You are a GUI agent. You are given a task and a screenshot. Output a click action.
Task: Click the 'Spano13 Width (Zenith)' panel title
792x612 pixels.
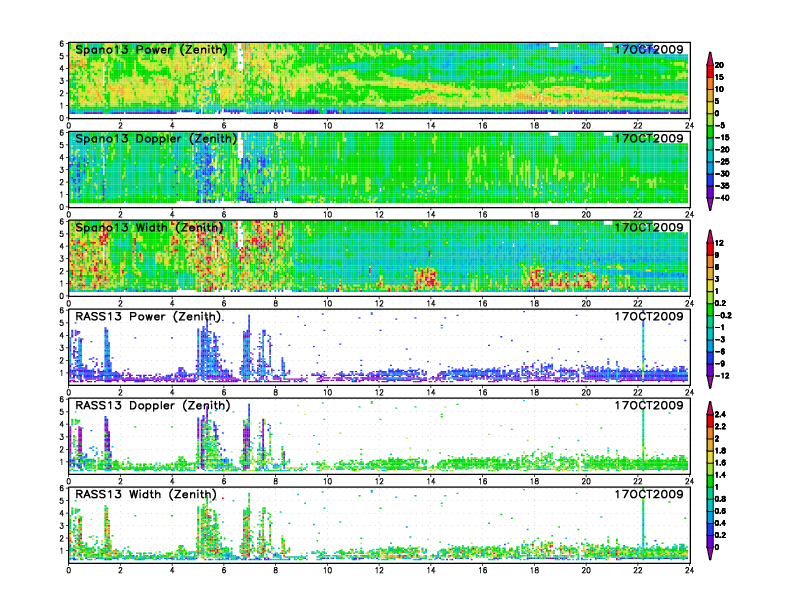tap(150, 227)
